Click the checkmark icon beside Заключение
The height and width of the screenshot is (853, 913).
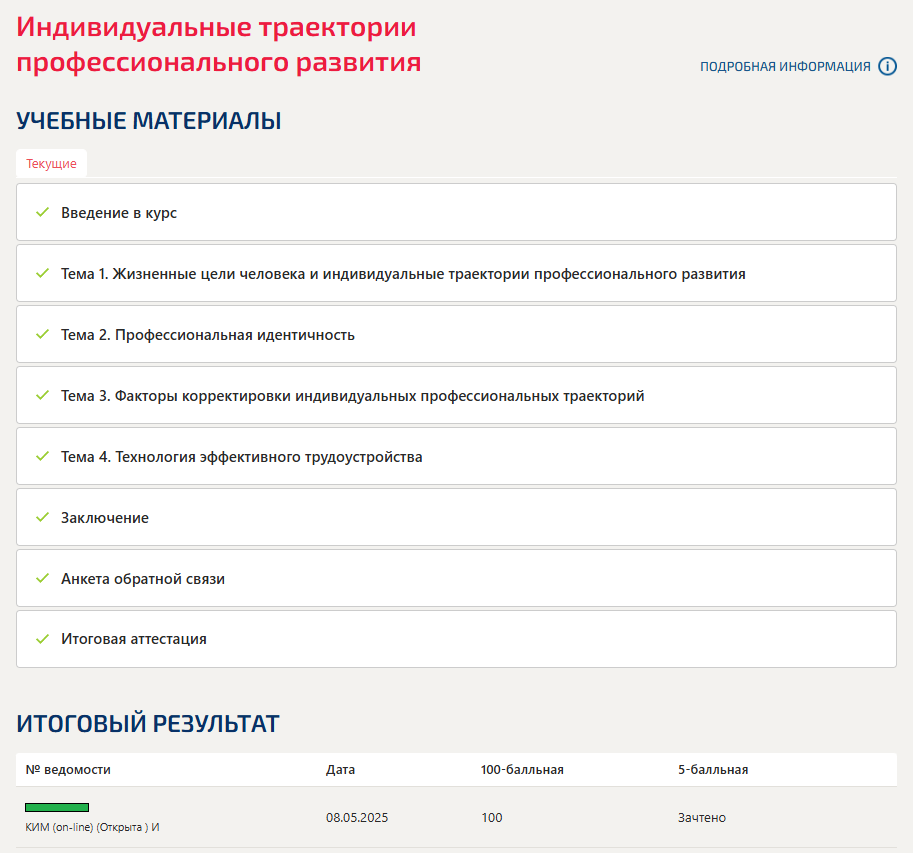43,517
